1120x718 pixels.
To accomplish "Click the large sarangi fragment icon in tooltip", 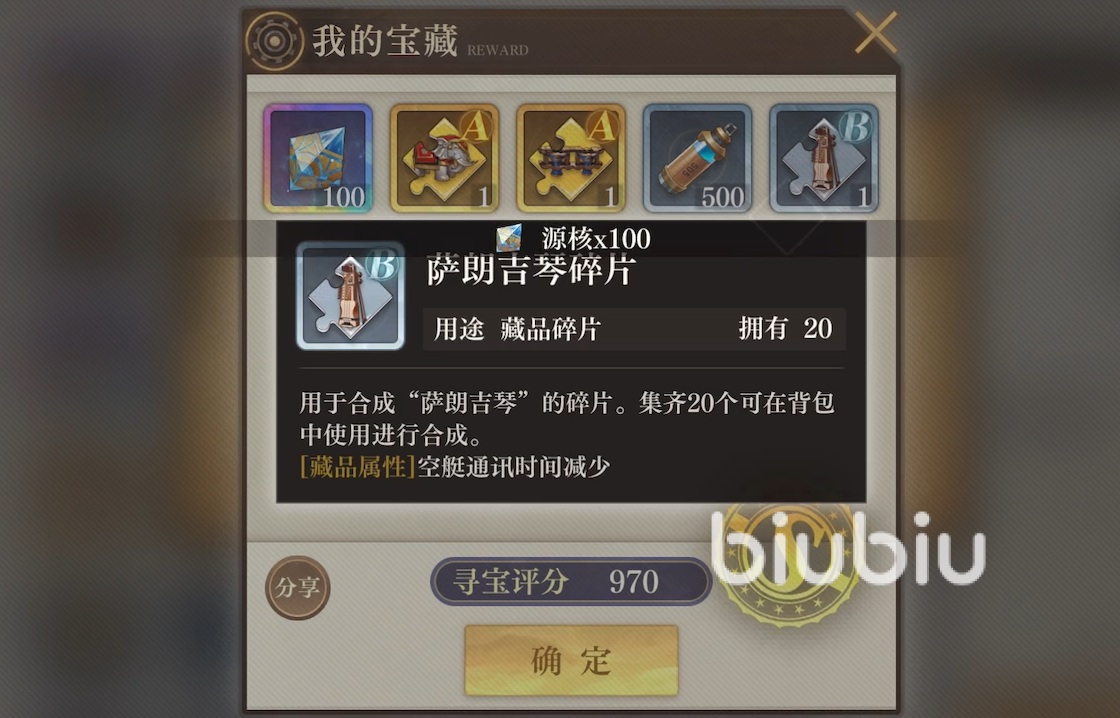I will pos(351,295).
